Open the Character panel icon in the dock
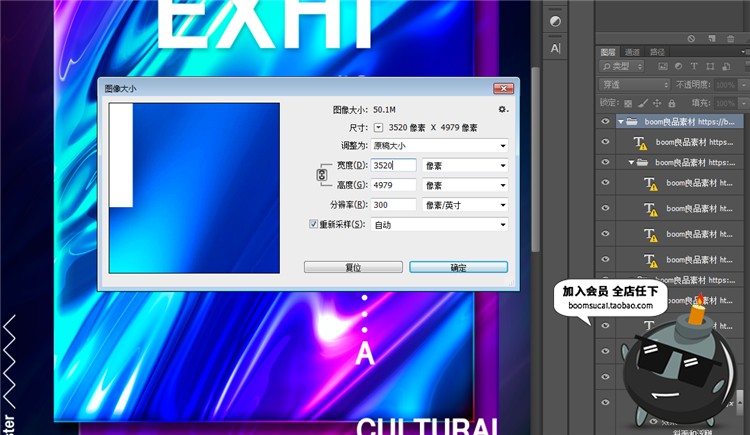750x435 pixels. pyautogui.click(x=555, y=48)
